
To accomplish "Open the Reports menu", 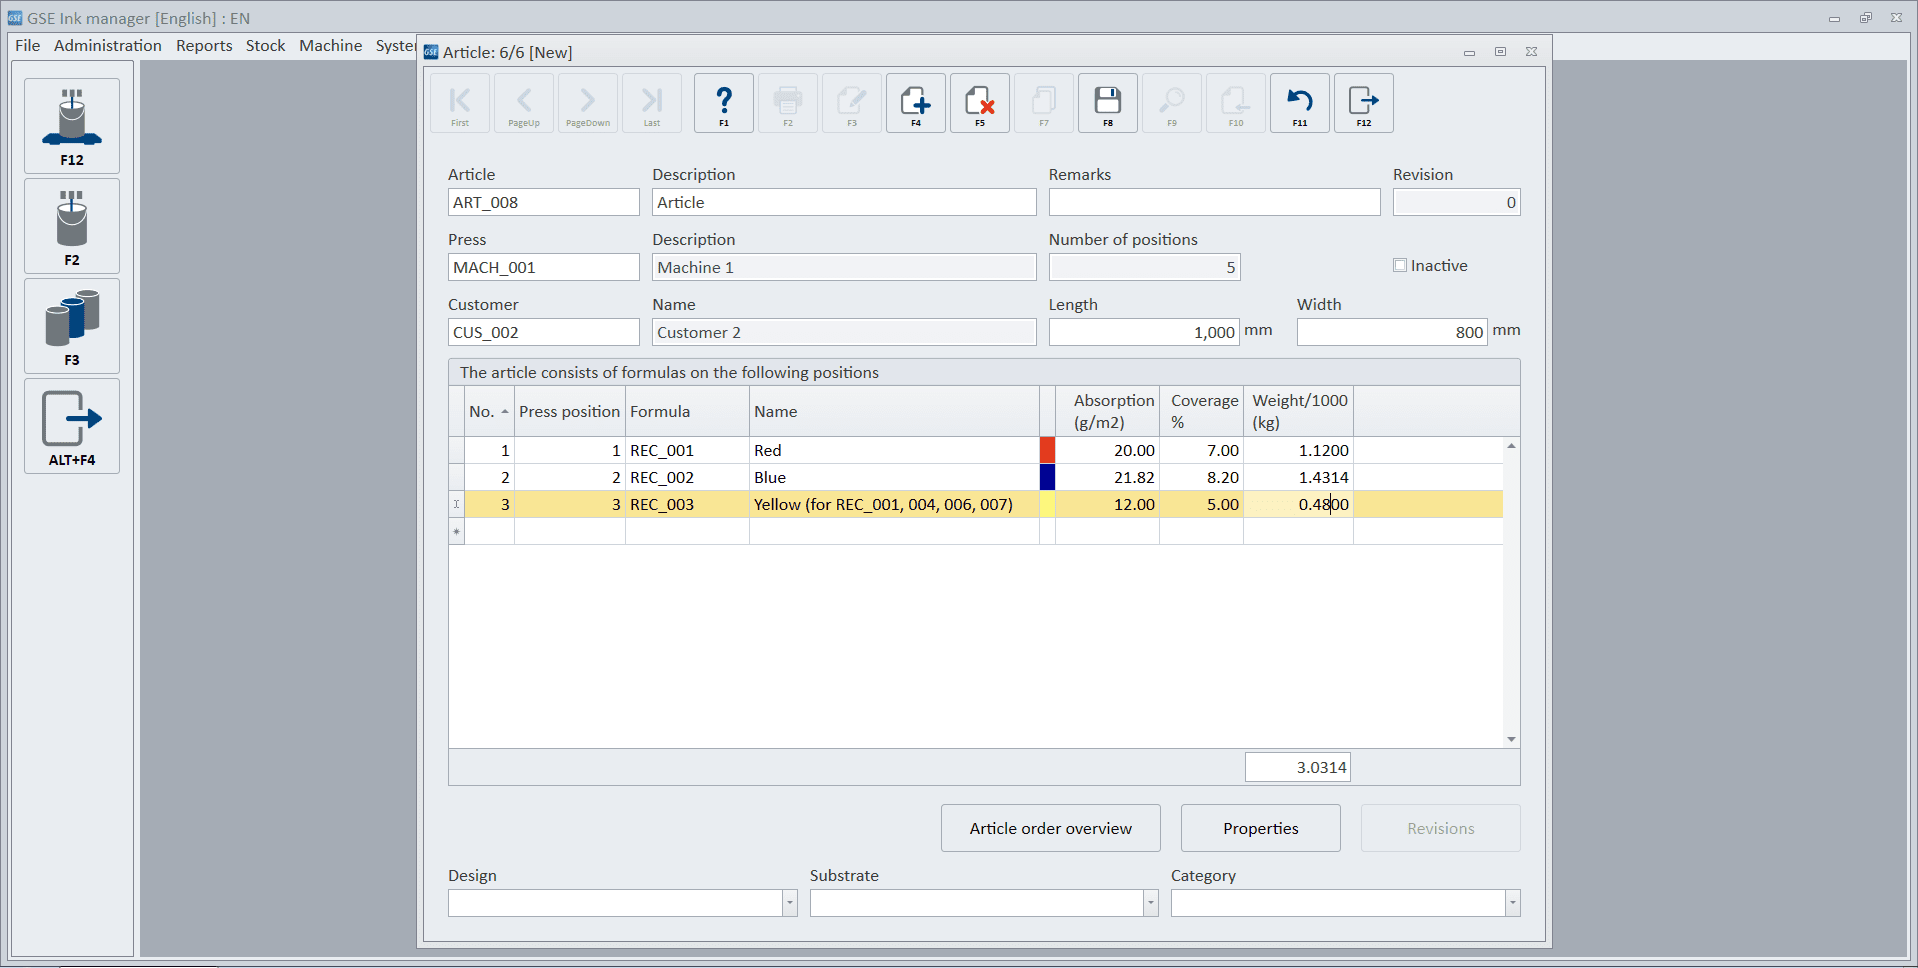I will click(x=204, y=46).
